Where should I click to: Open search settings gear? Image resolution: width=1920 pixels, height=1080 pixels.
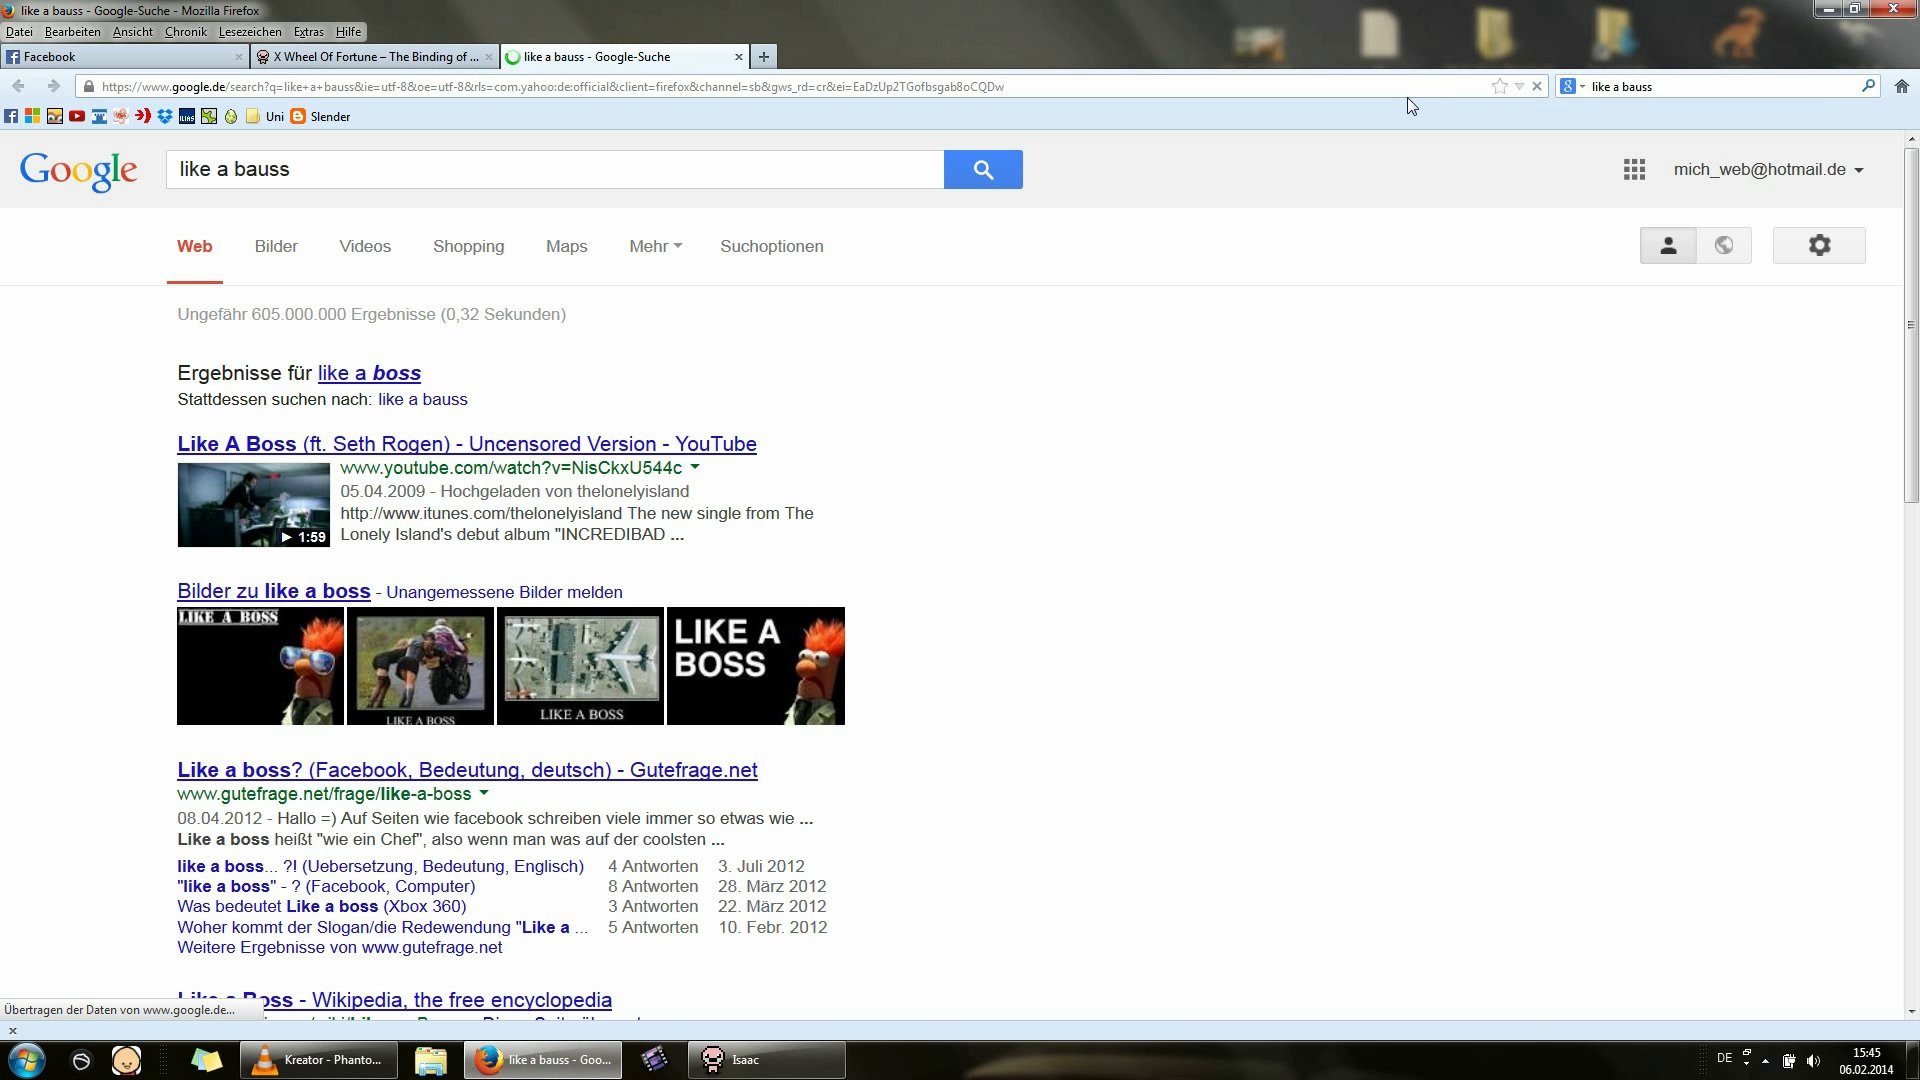(x=1818, y=246)
